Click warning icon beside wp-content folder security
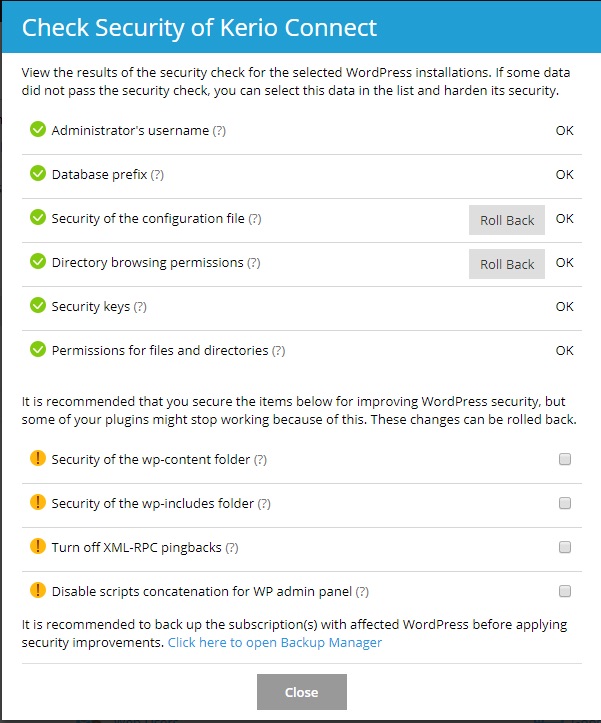Viewport: 601px width, 723px height. click(38, 459)
